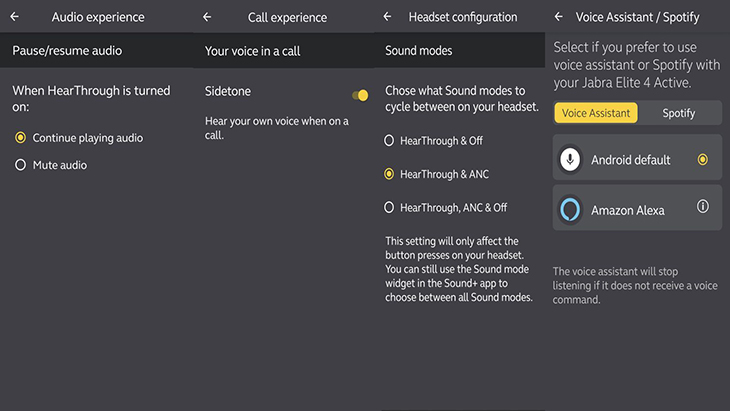The image size is (730, 411).
Task: Click the Android default label
Action: click(630, 160)
